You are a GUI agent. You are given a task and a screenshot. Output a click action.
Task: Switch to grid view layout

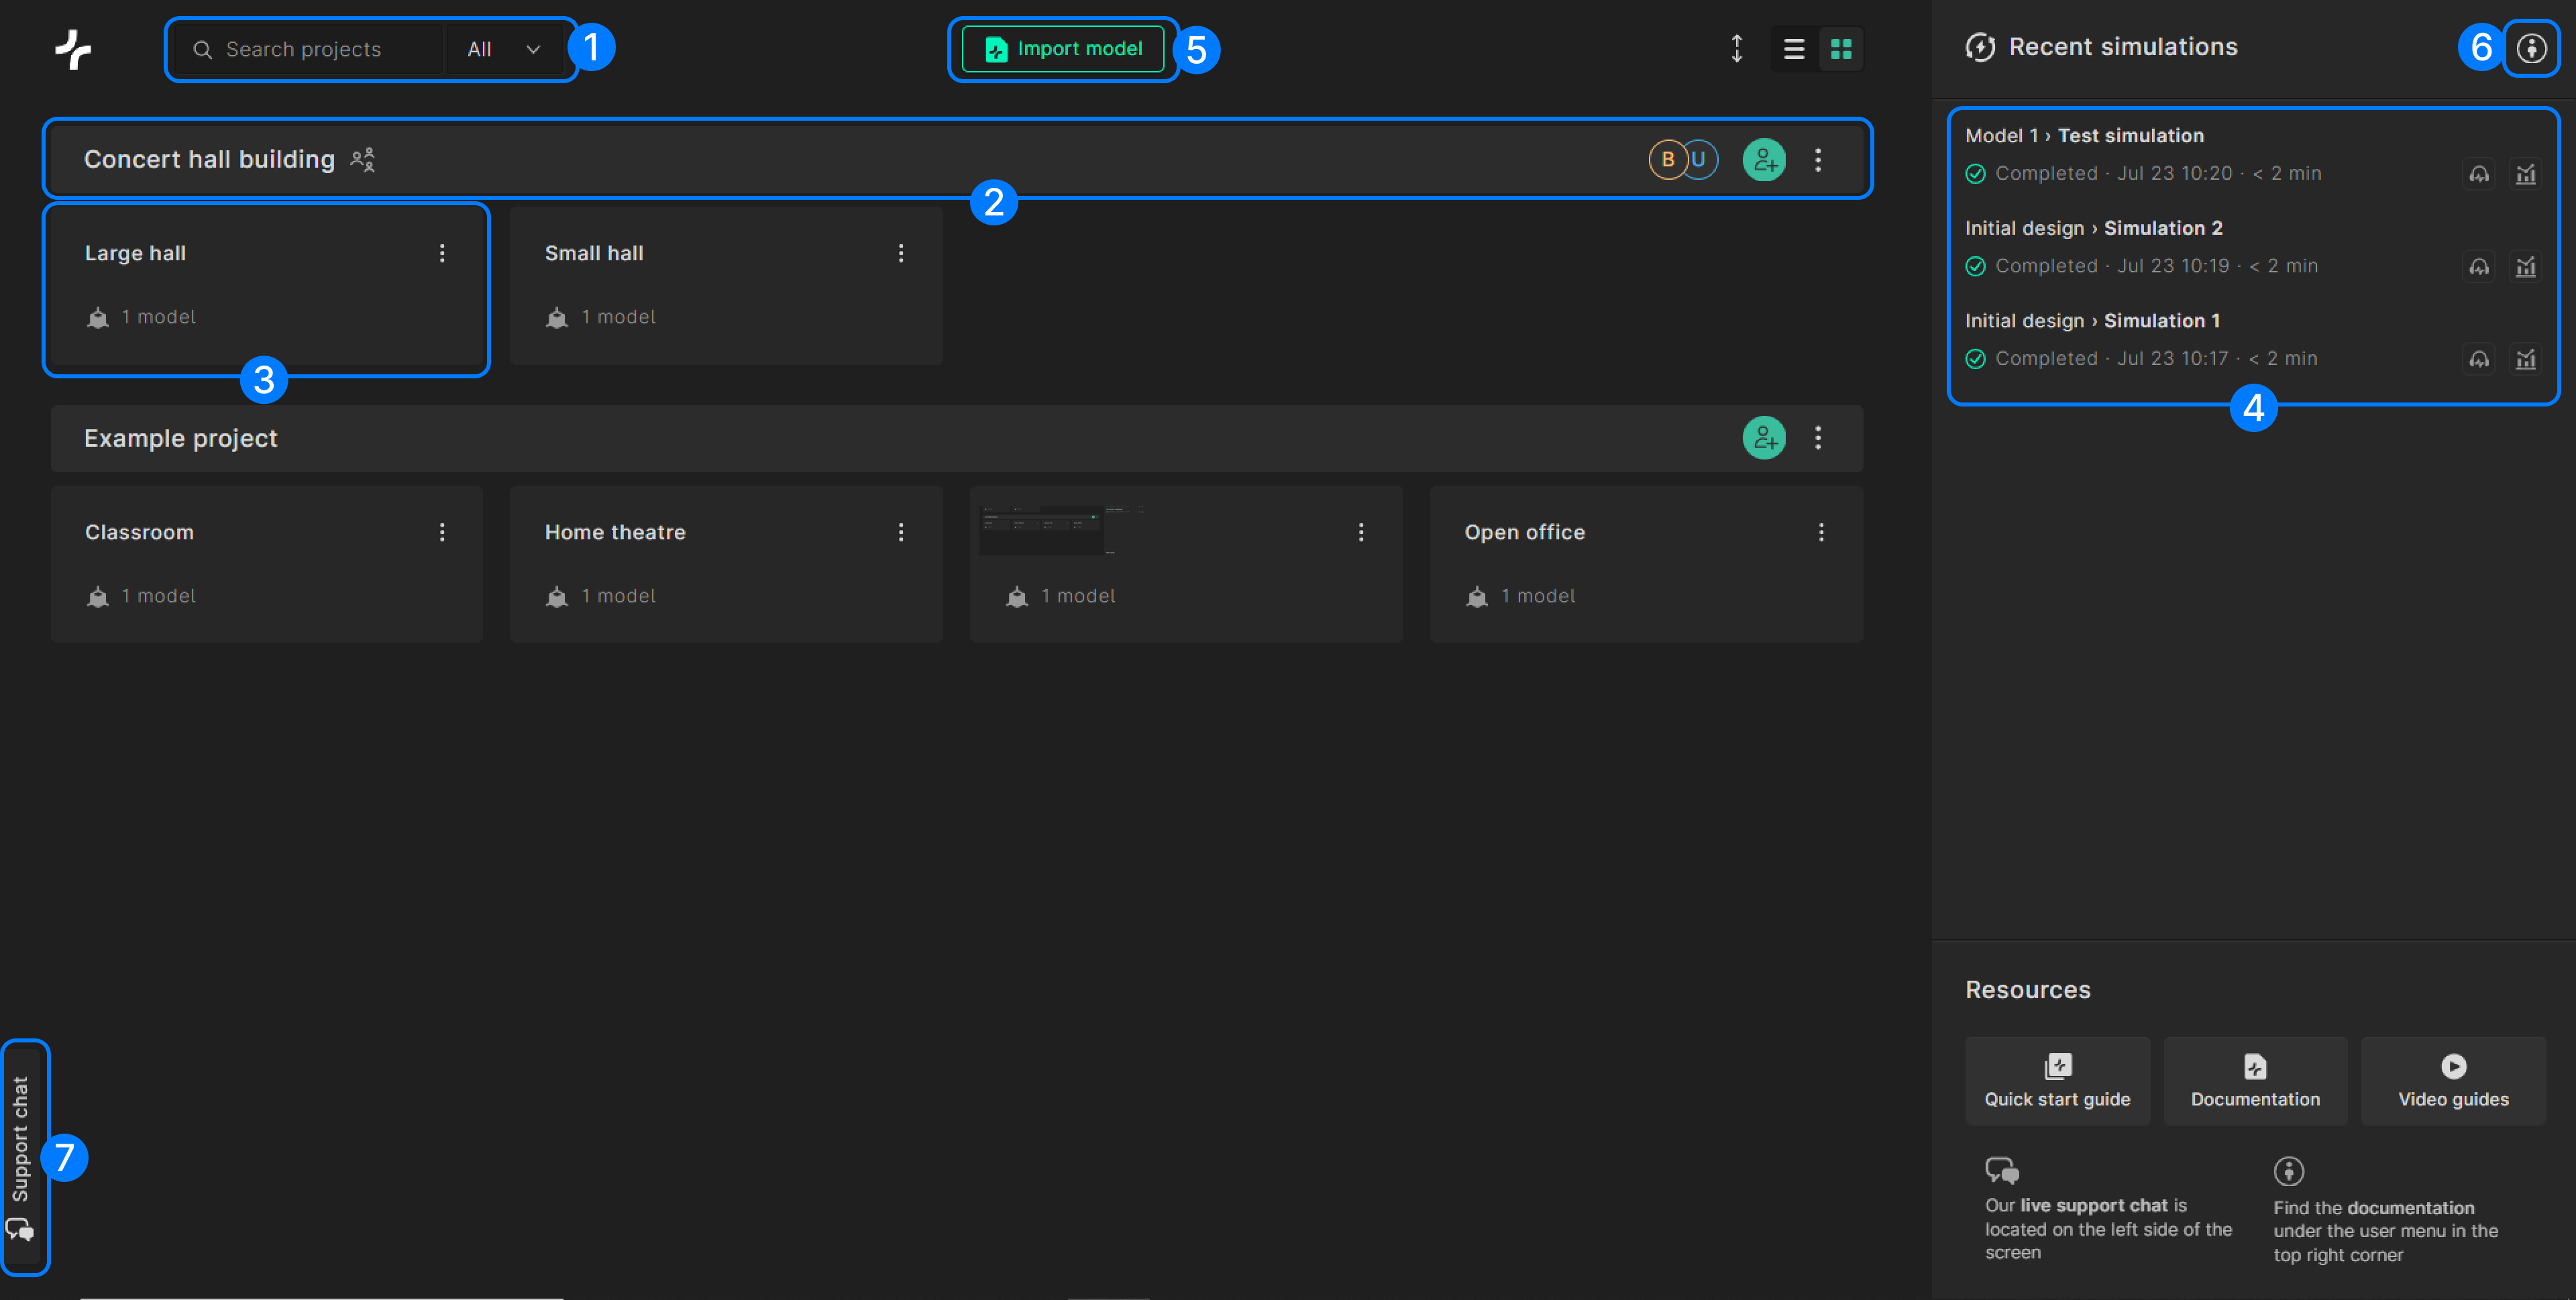click(1841, 49)
